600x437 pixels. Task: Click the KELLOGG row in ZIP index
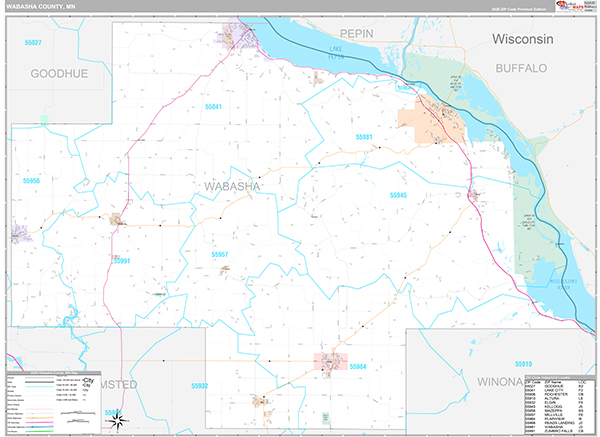coord(554,406)
